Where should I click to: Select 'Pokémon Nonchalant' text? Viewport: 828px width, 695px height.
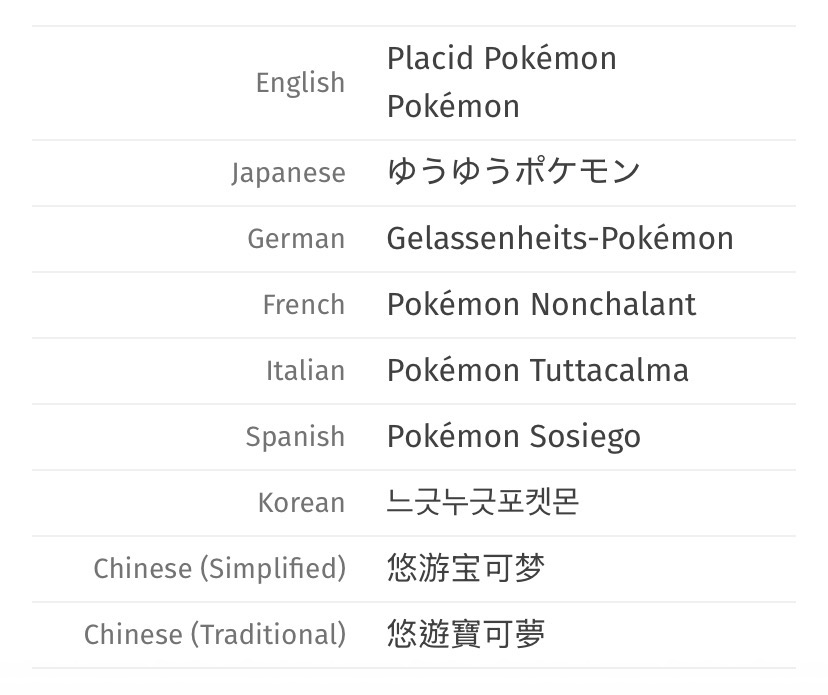(x=542, y=304)
